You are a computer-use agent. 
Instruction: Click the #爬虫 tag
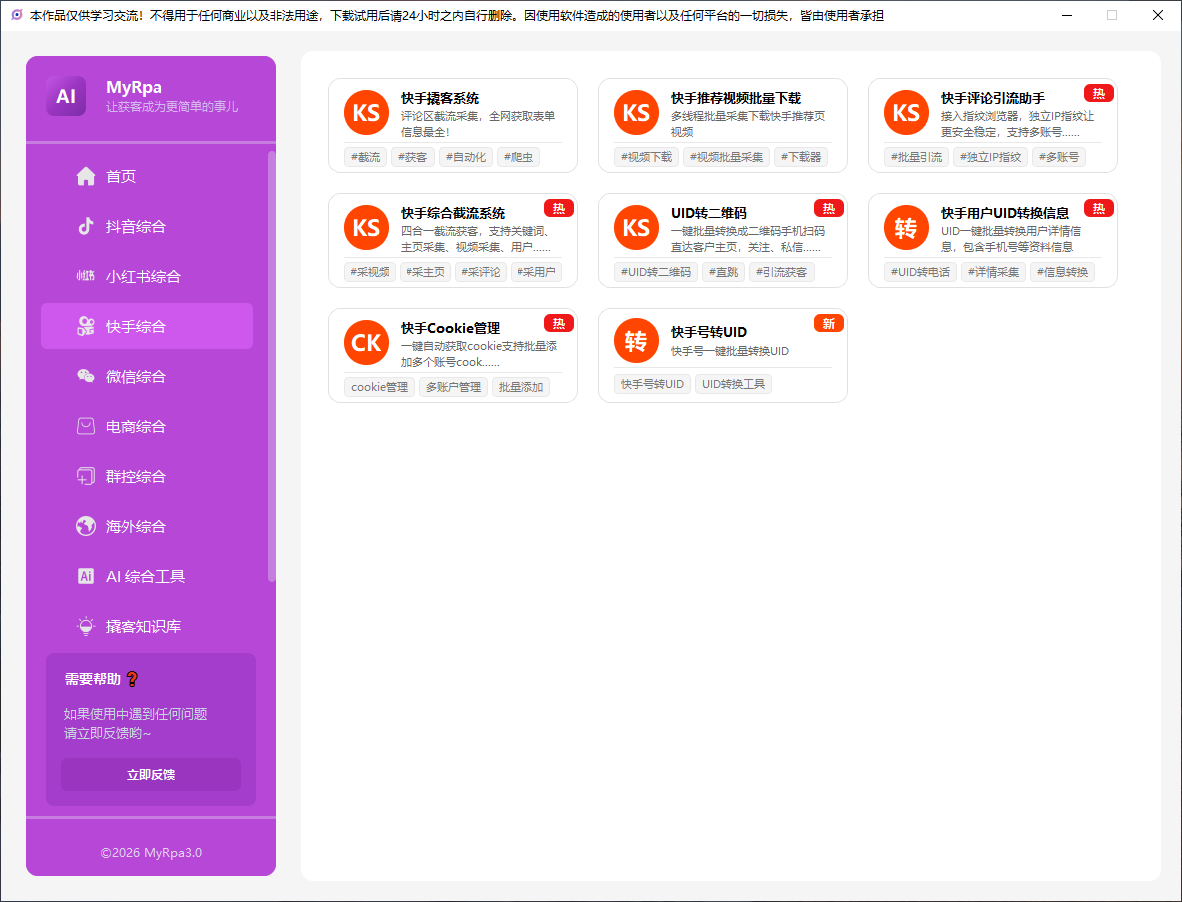(519, 157)
